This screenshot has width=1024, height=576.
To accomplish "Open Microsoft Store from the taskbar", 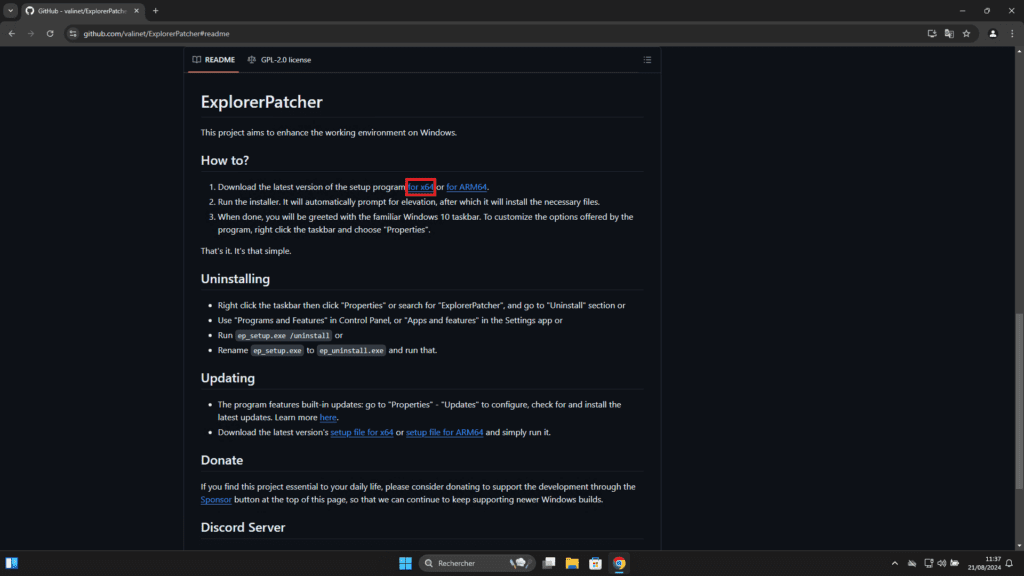I will [595, 563].
